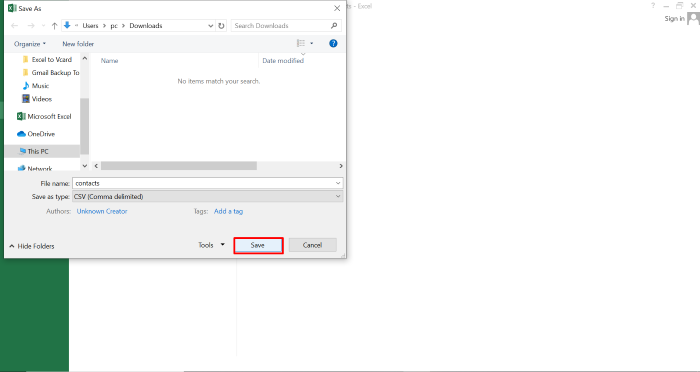The height and width of the screenshot is (372, 700).
Task: Open the Save as type dropdown
Action: [208, 196]
